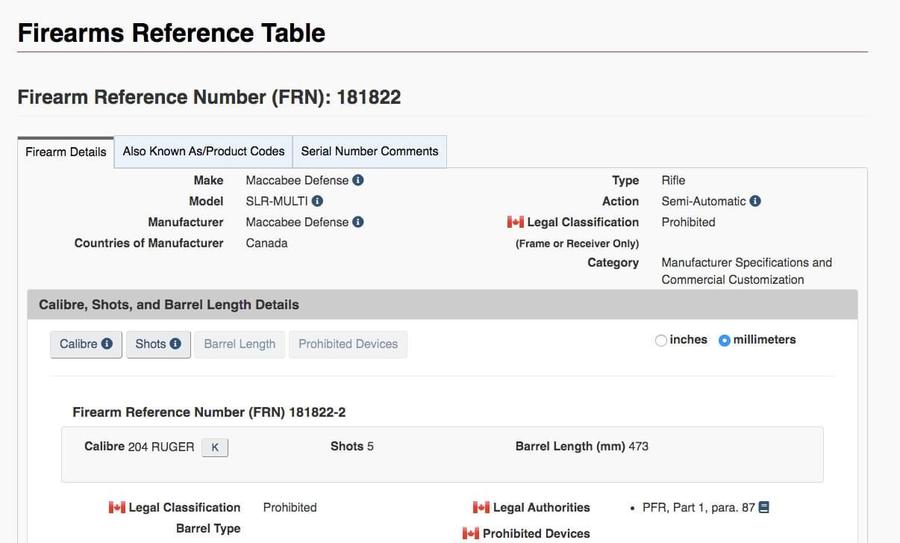Image resolution: width=900 pixels, height=543 pixels.
Task: Select the inches radio button
Action: [x=661, y=340]
